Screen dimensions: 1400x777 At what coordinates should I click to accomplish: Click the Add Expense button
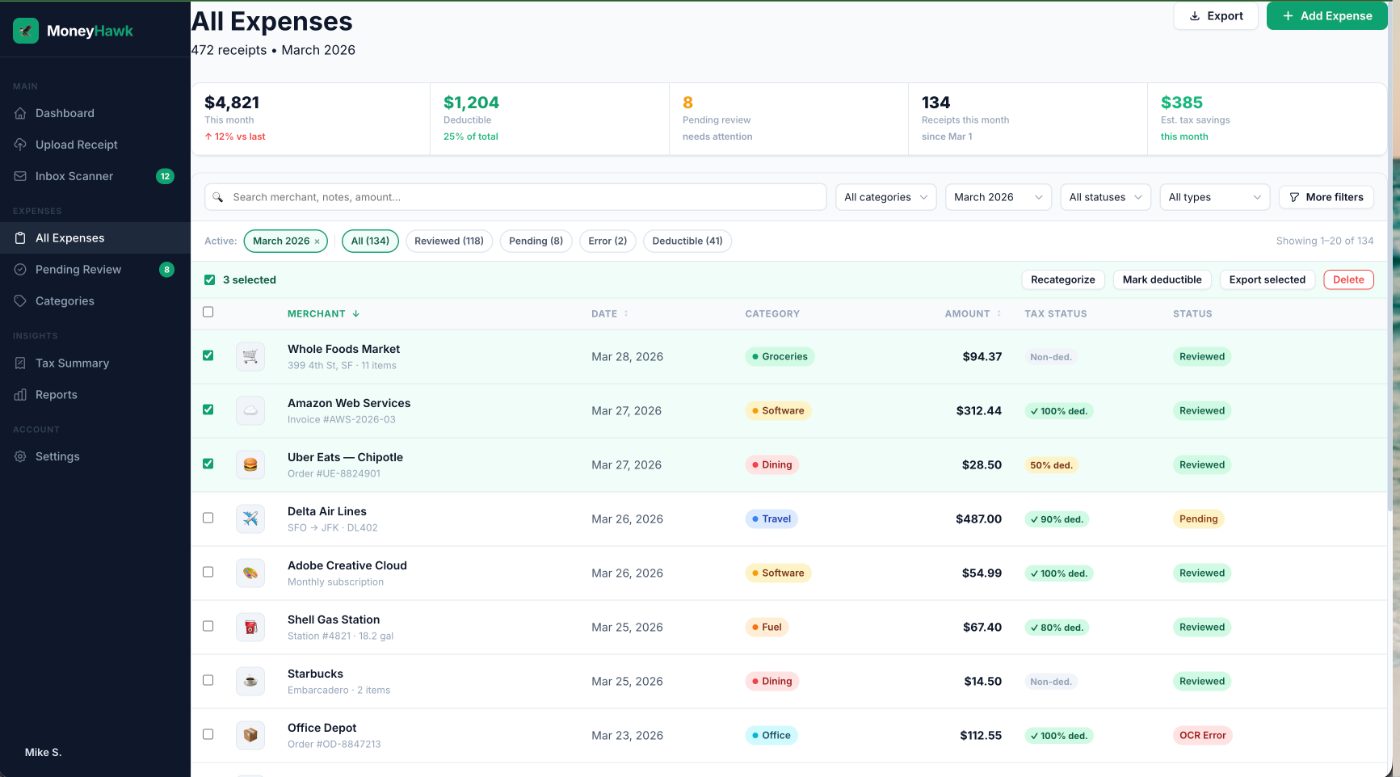pos(1327,16)
